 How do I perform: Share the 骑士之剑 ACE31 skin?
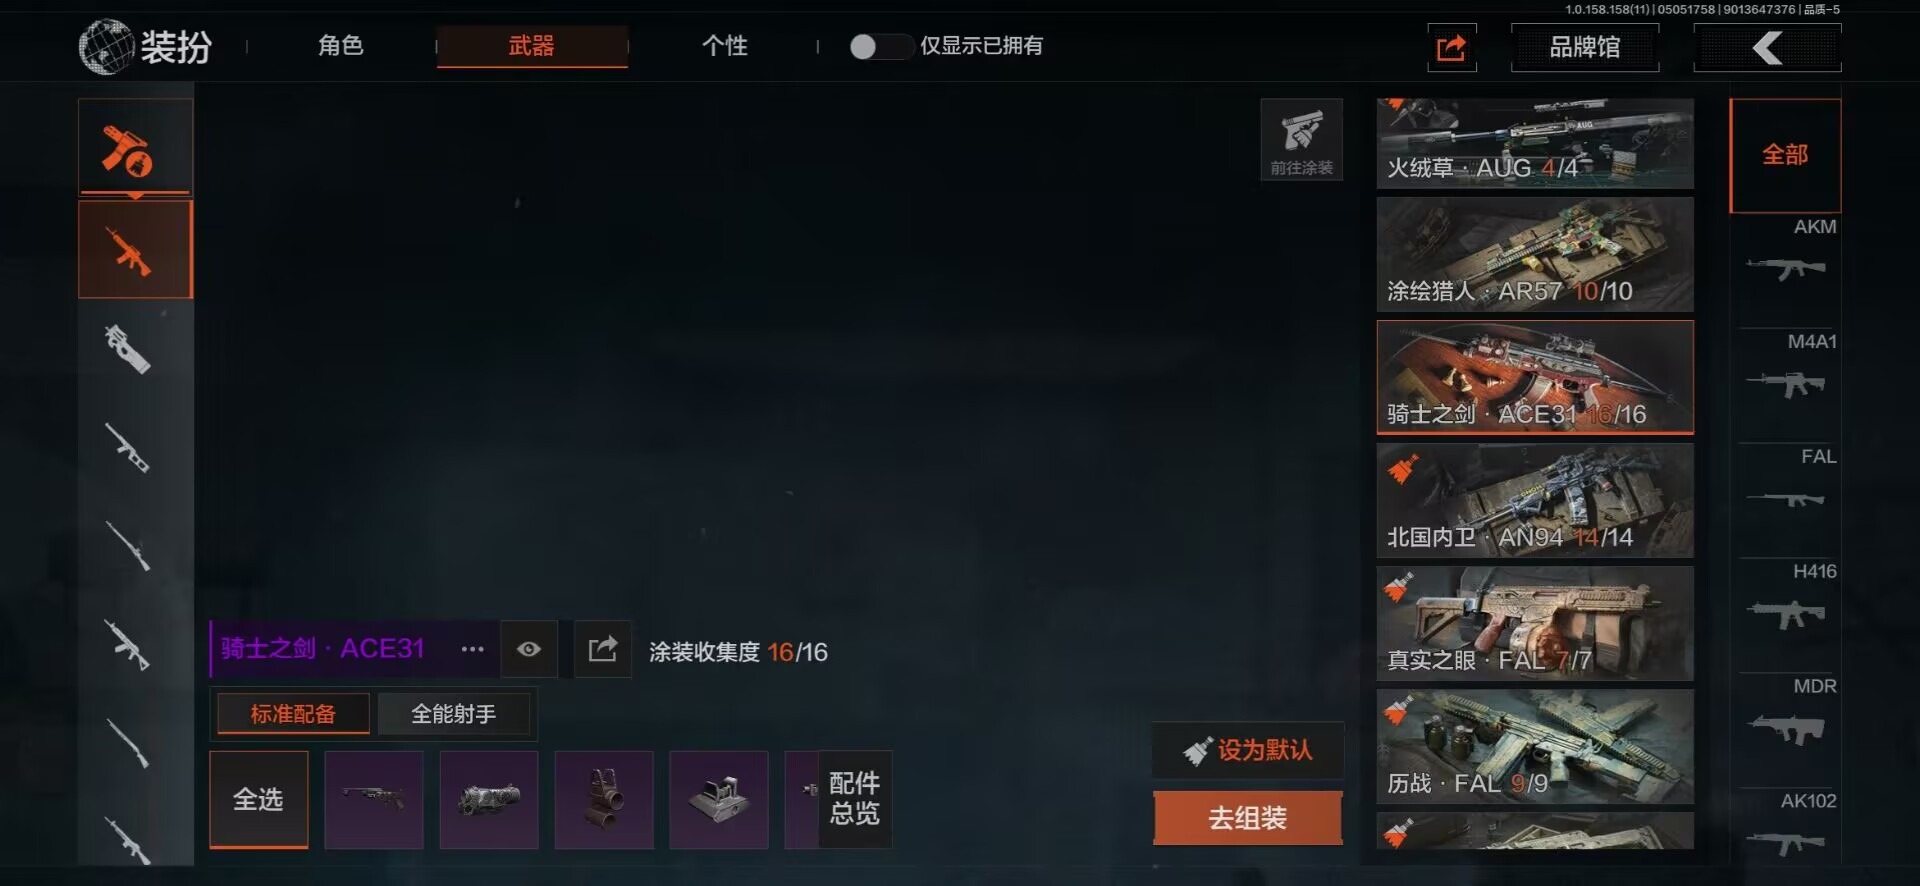coord(603,649)
